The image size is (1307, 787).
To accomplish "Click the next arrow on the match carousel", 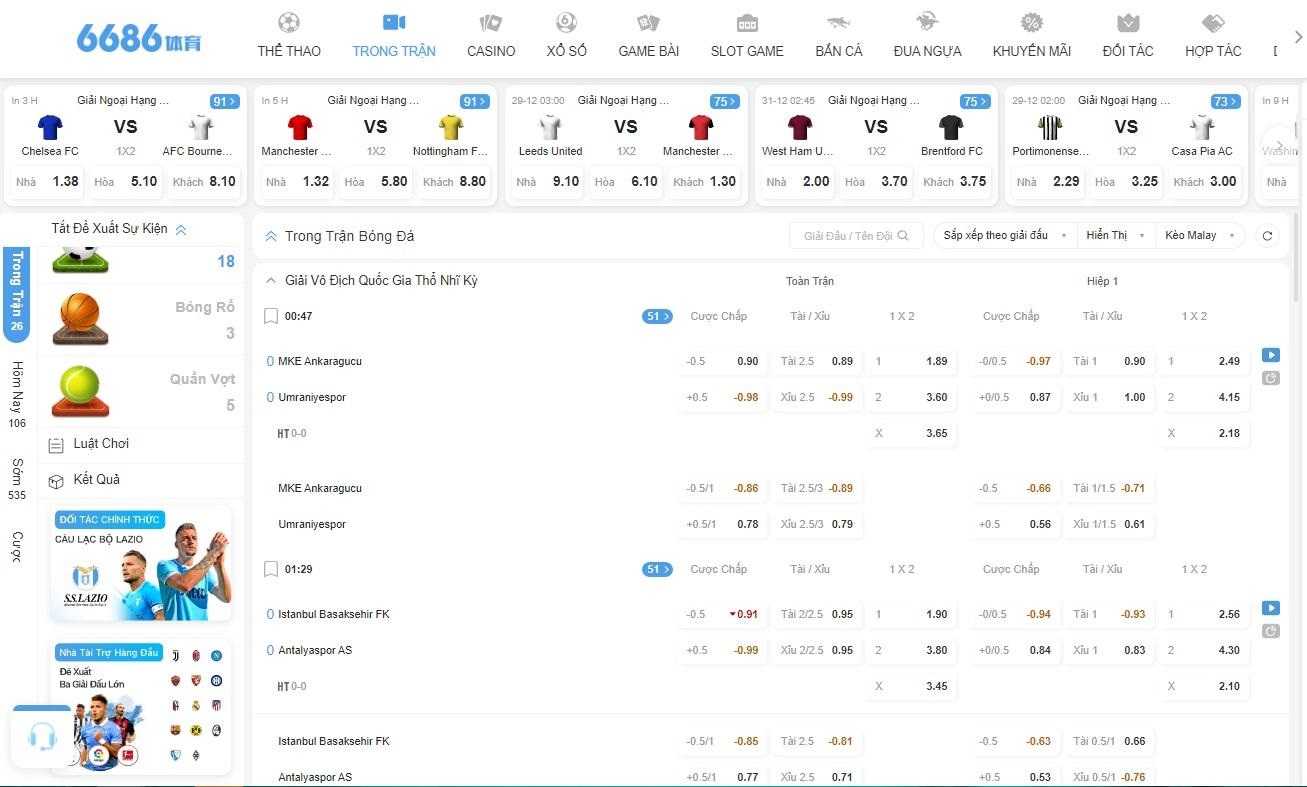I will [1279, 146].
